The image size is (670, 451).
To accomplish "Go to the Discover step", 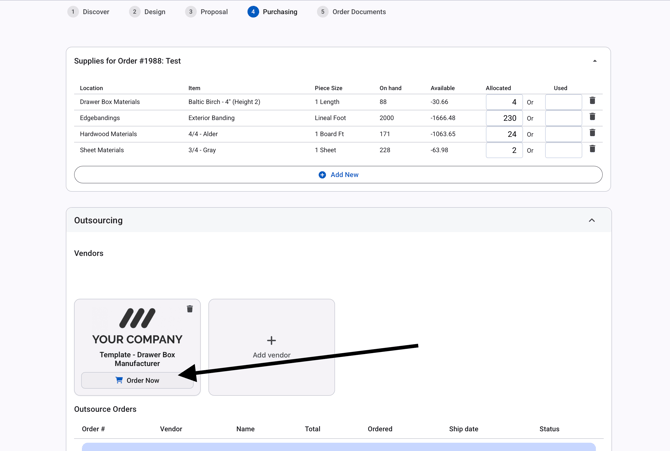I will 88,12.
